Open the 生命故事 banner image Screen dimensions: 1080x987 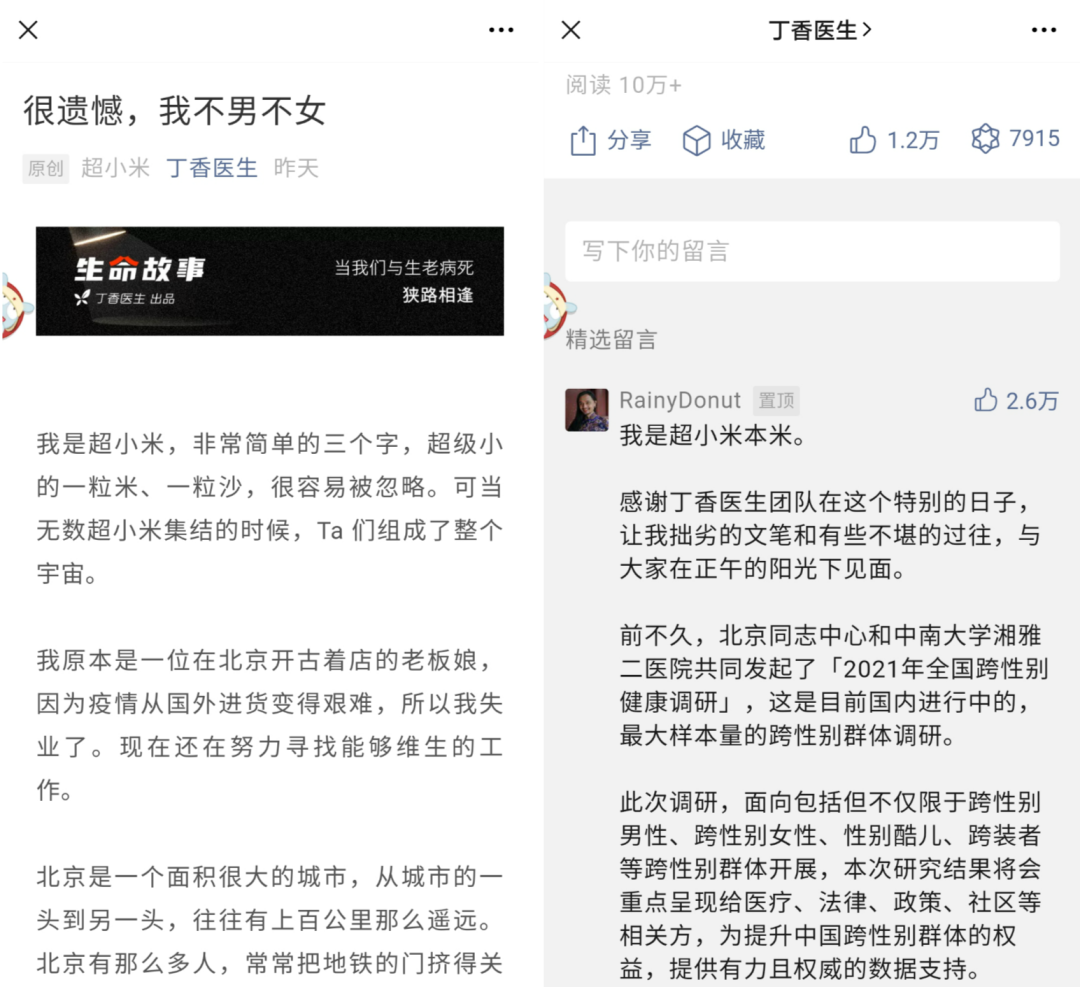(x=270, y=281)
